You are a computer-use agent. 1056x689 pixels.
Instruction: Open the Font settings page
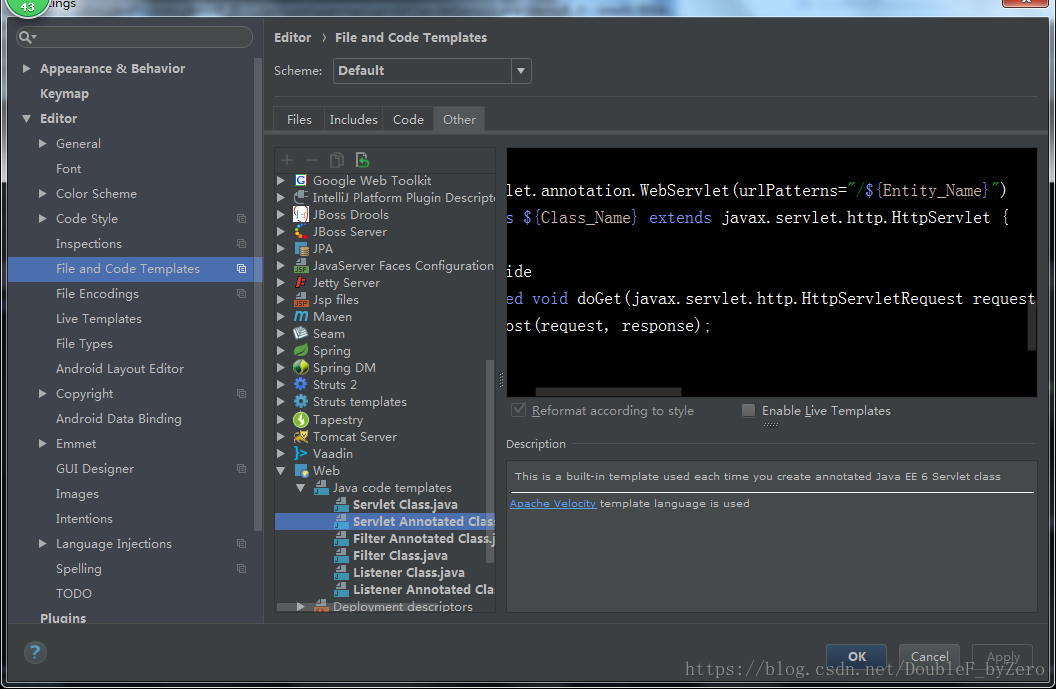tap(69, 168)
